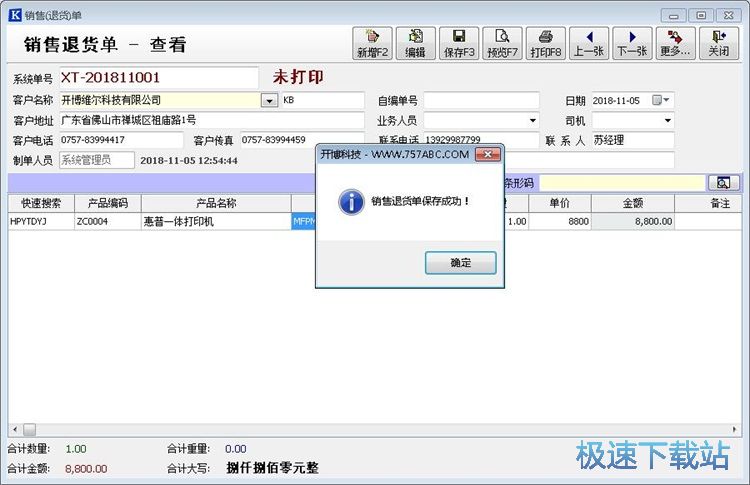Click the 联系人 field 苏经理
This screenshot has height=485, width=750.
(633, 140)
